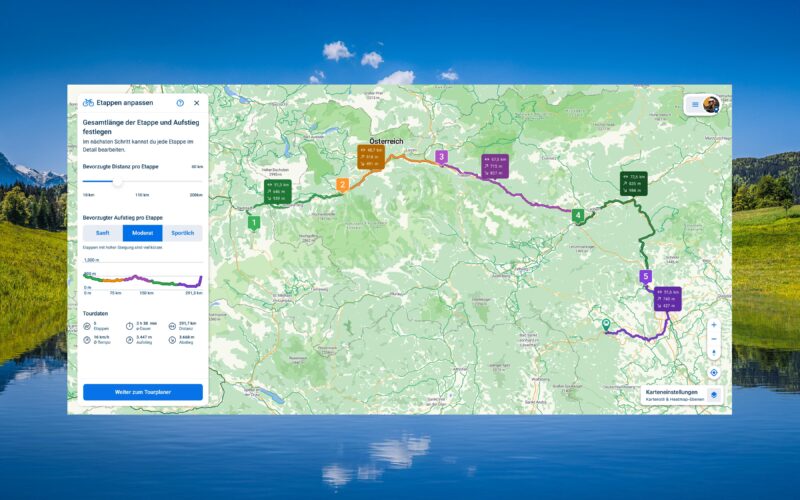Open the hamburger menu icon

695,105
